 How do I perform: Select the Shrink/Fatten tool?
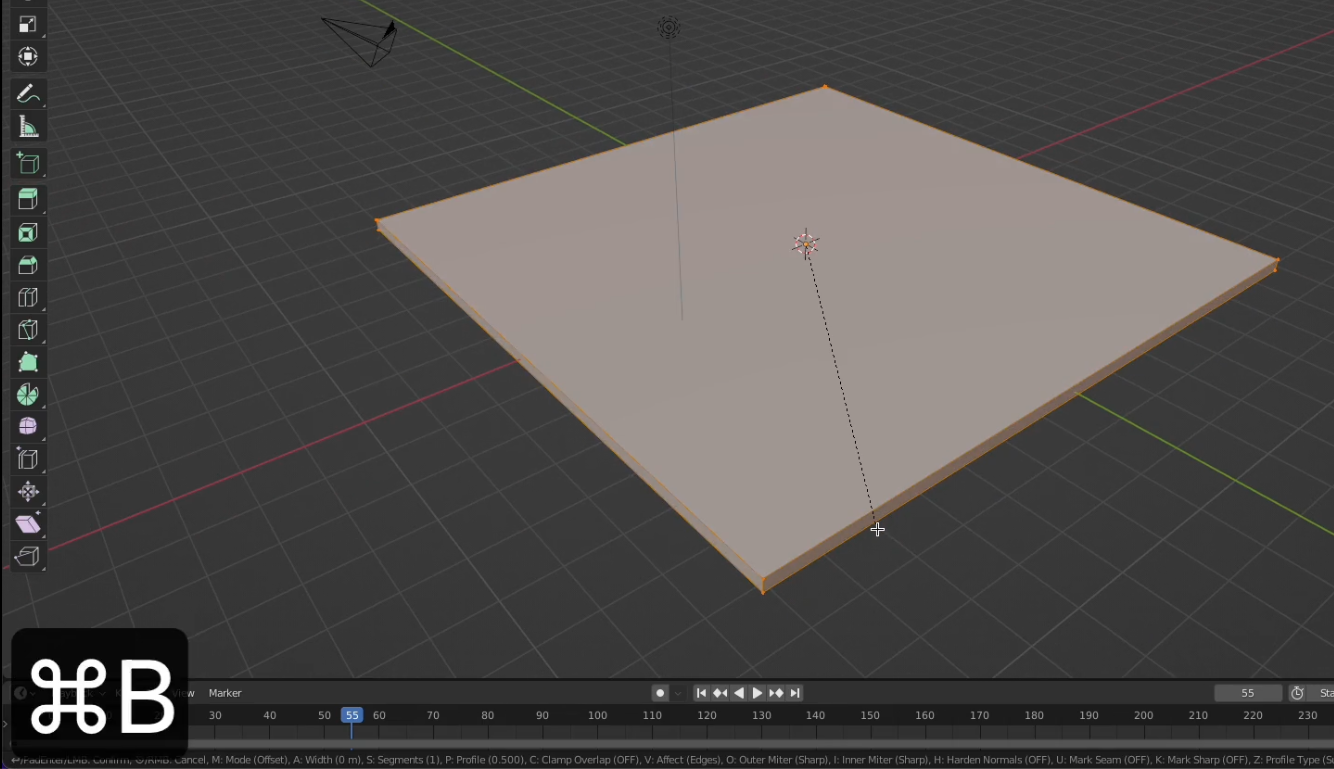pyautogui.click(x=28, y=491)
